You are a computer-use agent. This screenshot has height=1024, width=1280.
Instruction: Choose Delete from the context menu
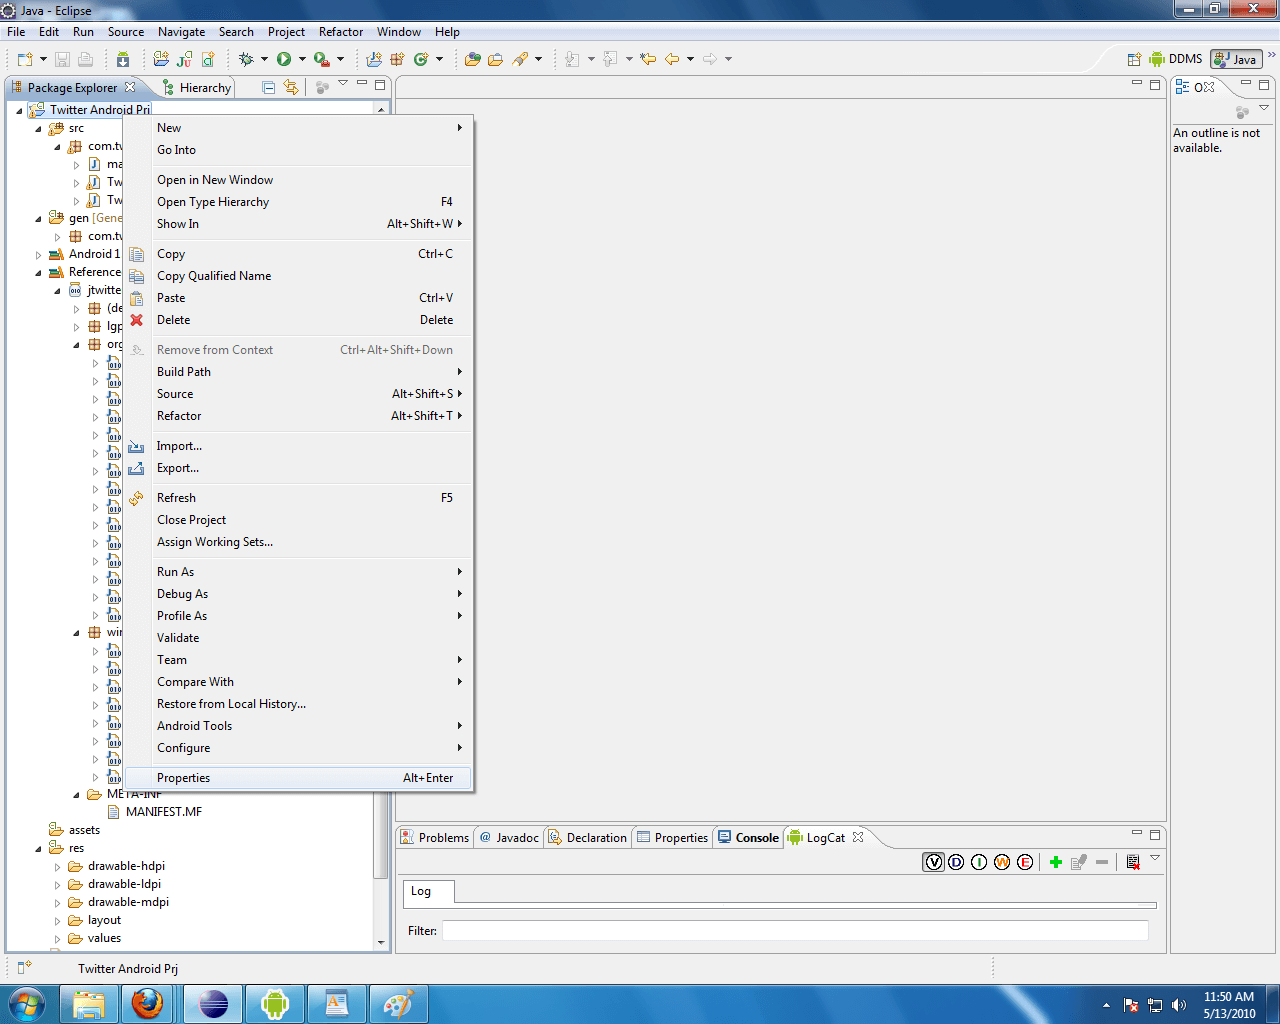point(298,320)
